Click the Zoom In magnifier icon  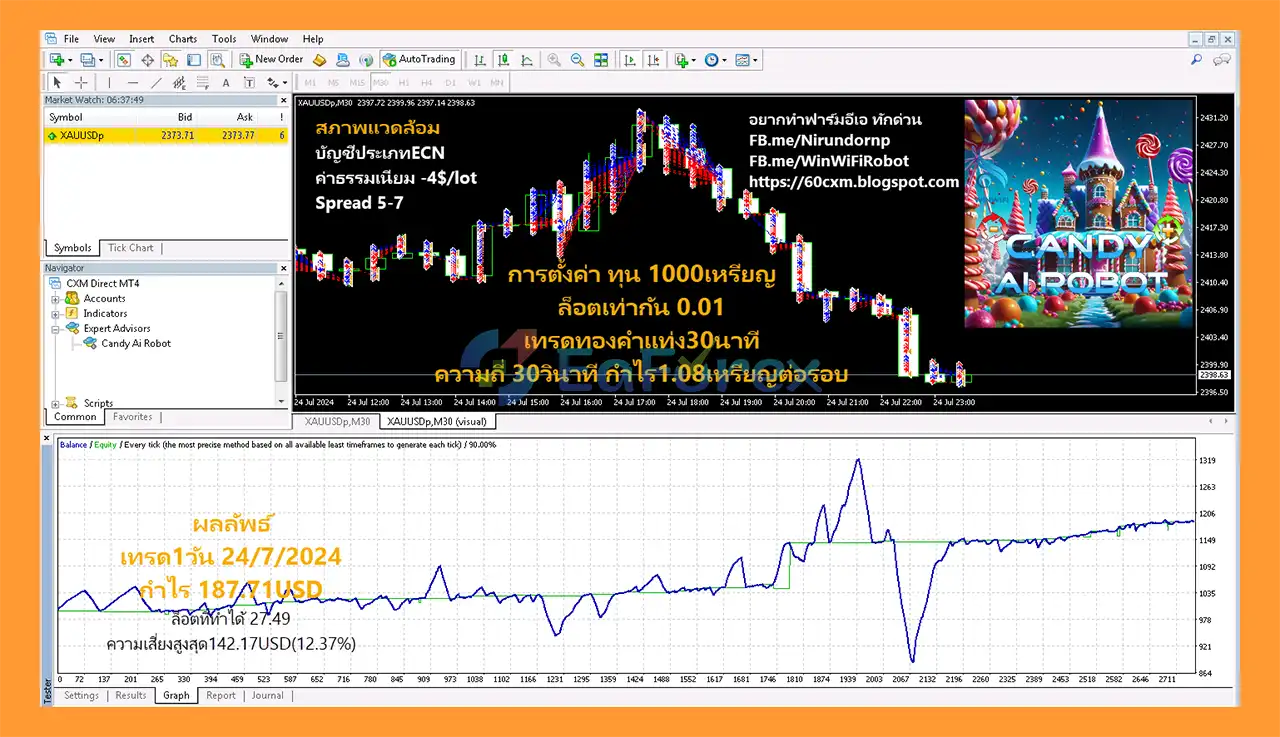[x=554, y=60]
